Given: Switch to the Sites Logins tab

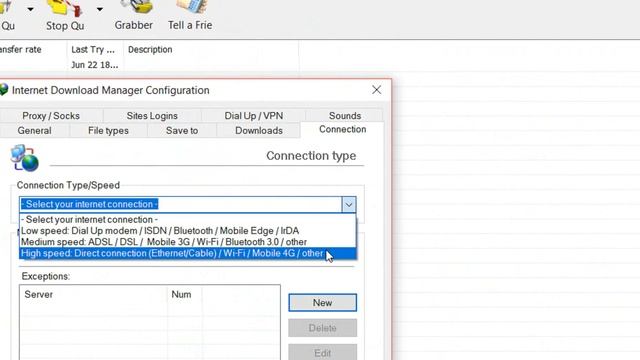Looking at the screenshot, I should pos(152,116).
